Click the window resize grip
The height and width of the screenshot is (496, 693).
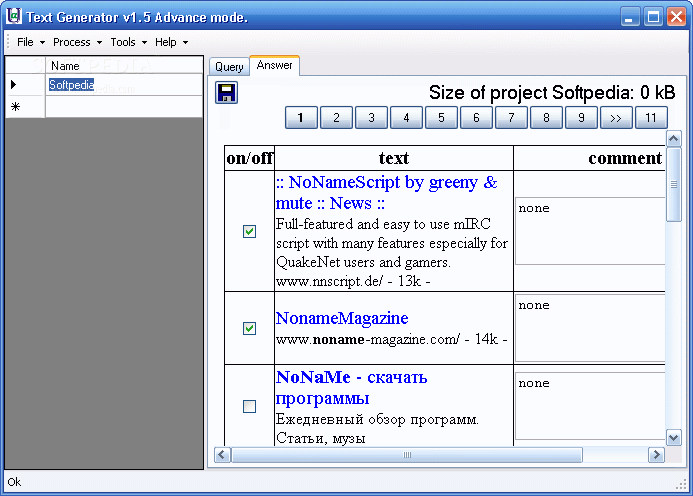681,485
